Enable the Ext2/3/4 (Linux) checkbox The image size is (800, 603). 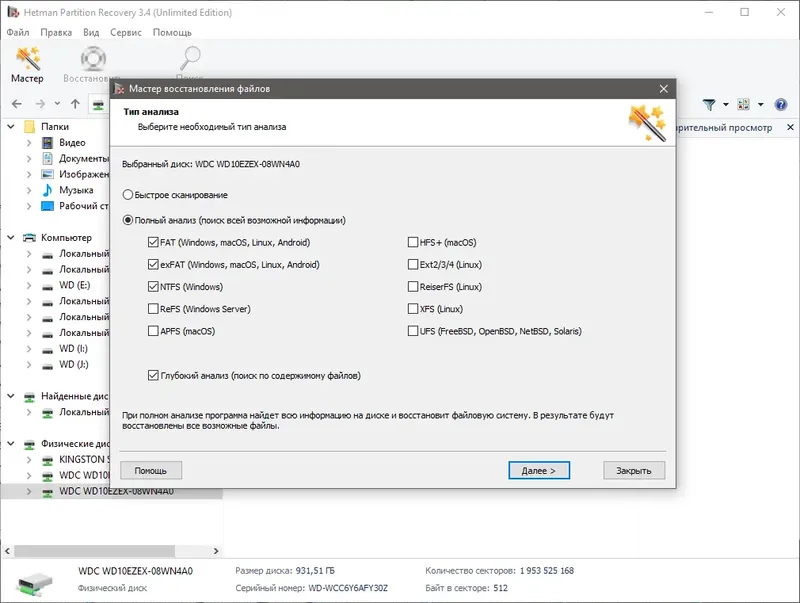(x=413, y=264)
